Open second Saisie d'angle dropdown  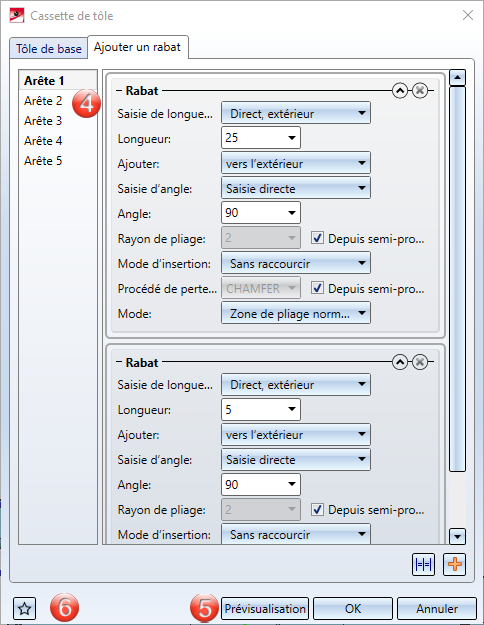[x=296, y=460]
